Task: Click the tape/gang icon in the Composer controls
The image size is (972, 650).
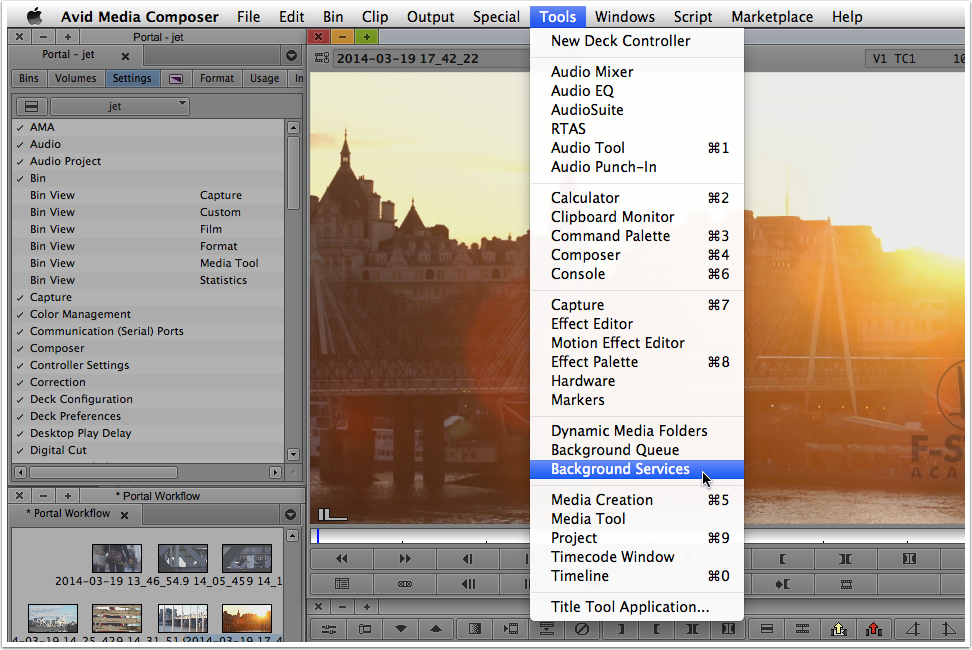Action: pos(405,584)
